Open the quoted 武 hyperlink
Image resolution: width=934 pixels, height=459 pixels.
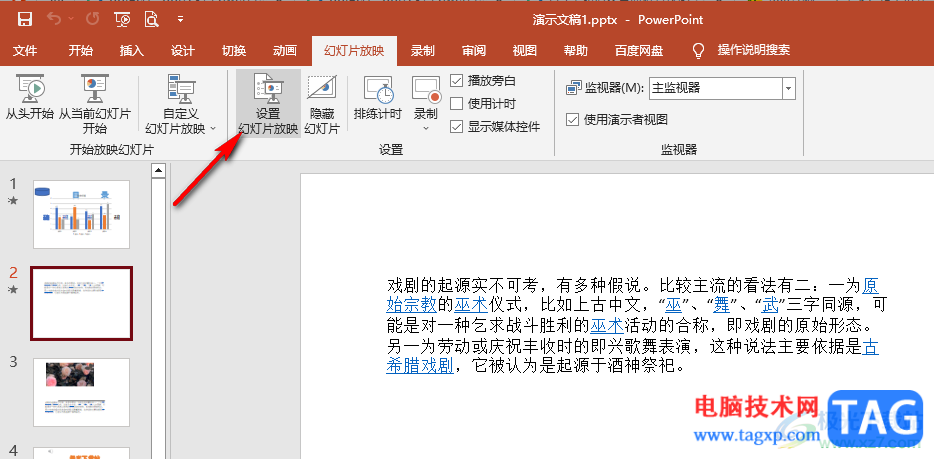pos(770,305)
